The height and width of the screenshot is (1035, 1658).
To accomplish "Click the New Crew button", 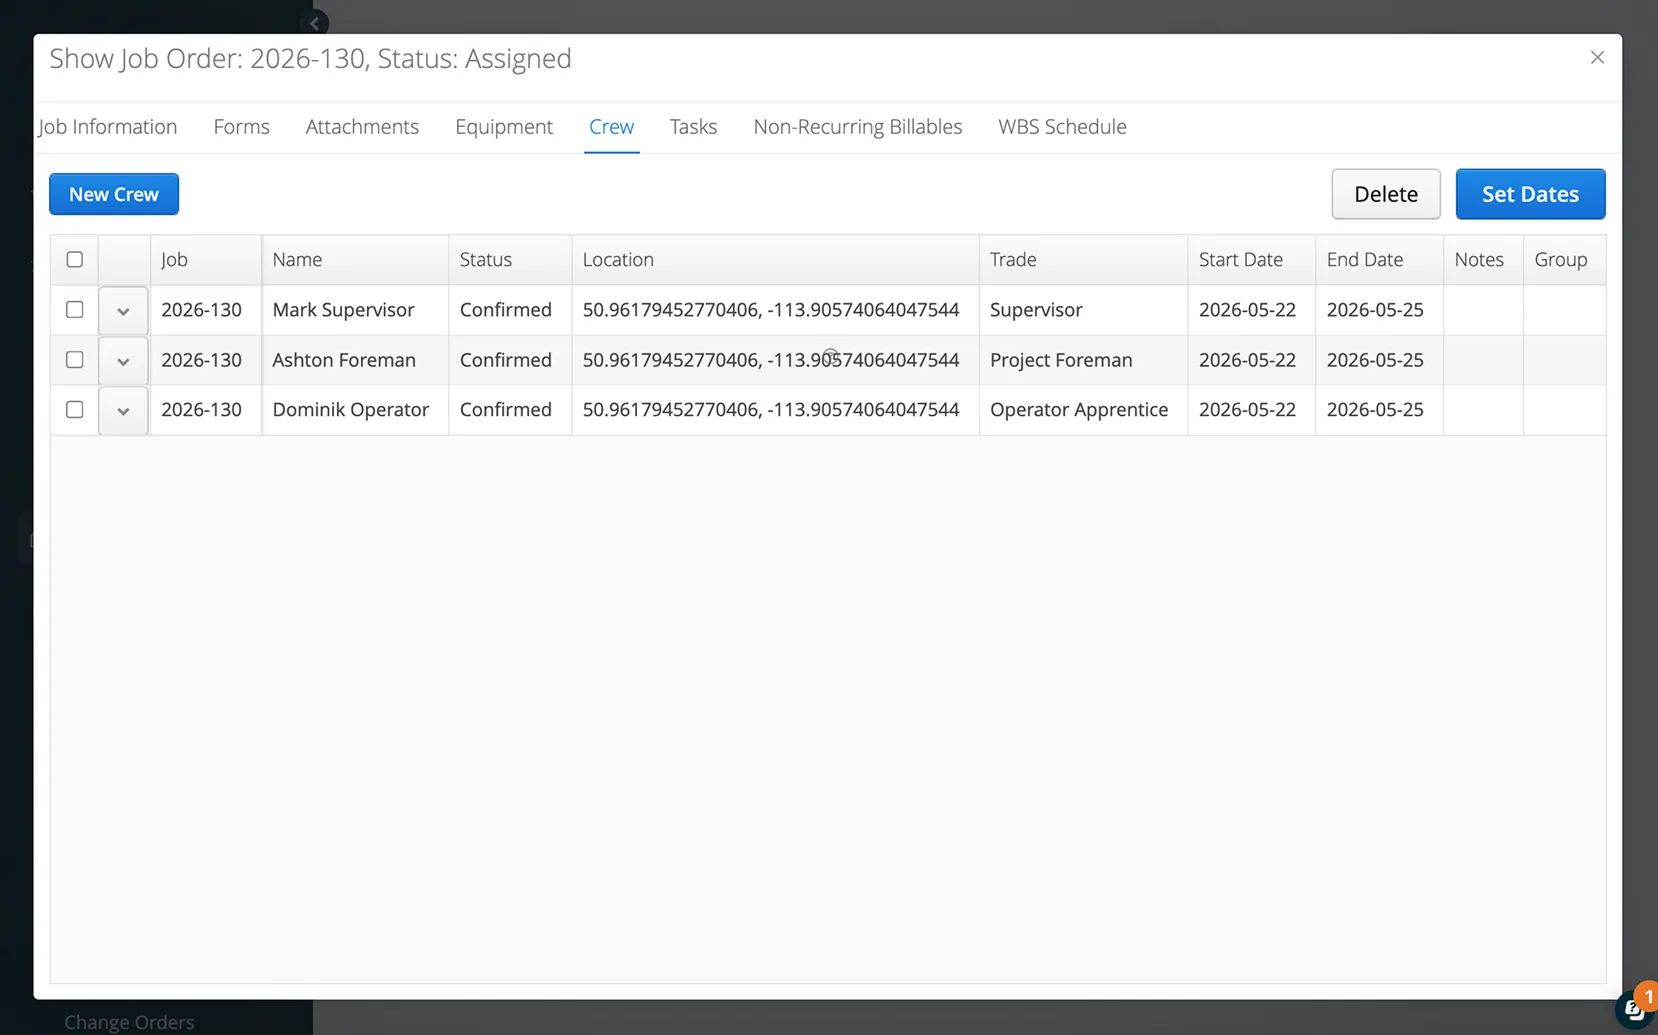I will 114,194.
